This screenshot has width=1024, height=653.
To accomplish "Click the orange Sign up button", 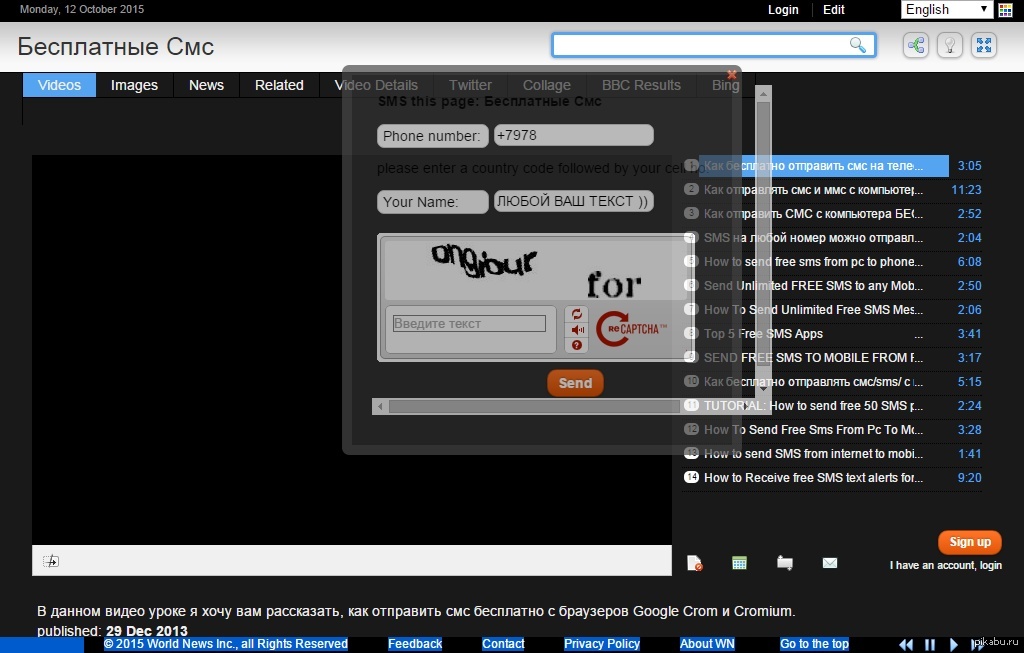I will tap(970, 542).
